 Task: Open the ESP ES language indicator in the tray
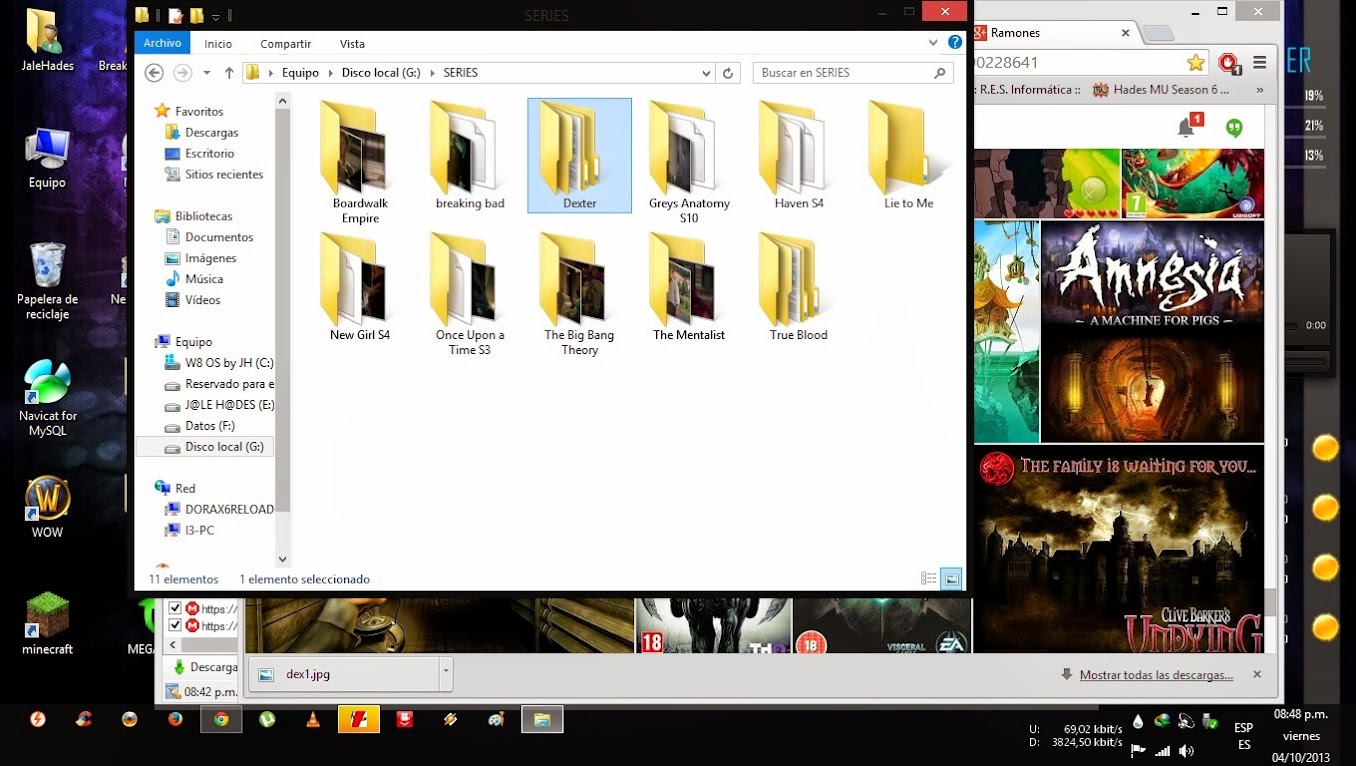click(x=1244, y=736)
